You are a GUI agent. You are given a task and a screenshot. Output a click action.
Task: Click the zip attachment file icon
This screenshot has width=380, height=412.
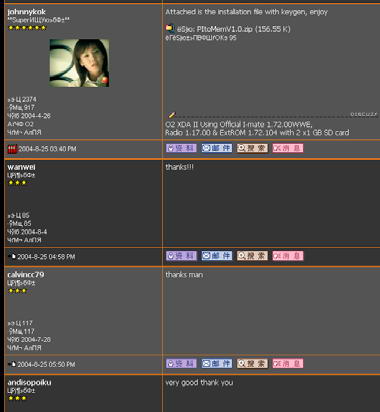pyautogui.click(x=170, y=28)
